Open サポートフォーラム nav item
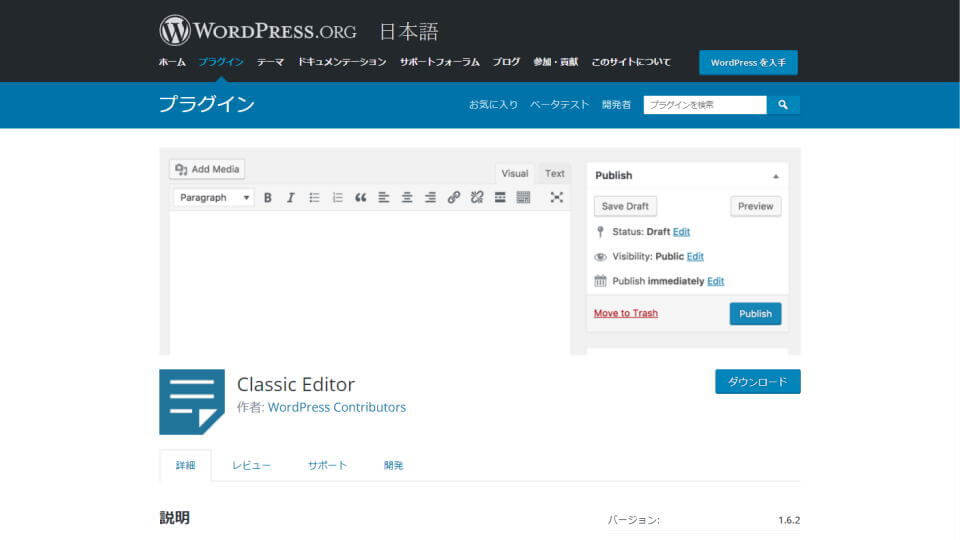 coord(440,62)
